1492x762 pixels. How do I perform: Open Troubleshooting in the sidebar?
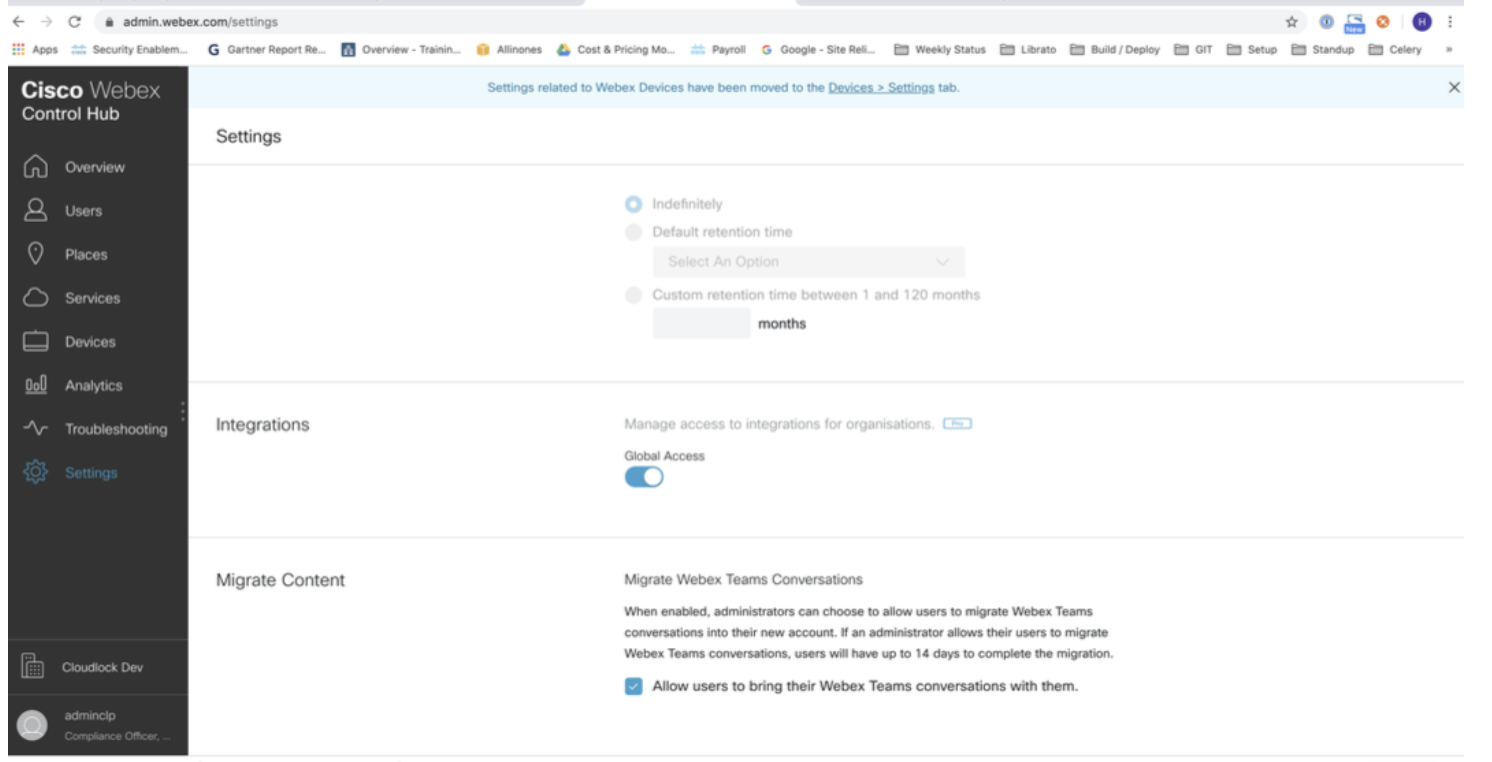(95, 429)
